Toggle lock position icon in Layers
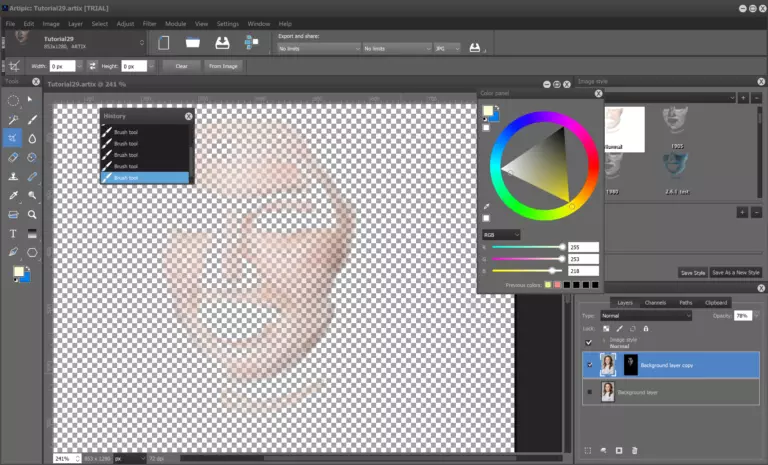The width and height of the screenshot is (768, 465). pyautogui.click(x=633, y=329)
